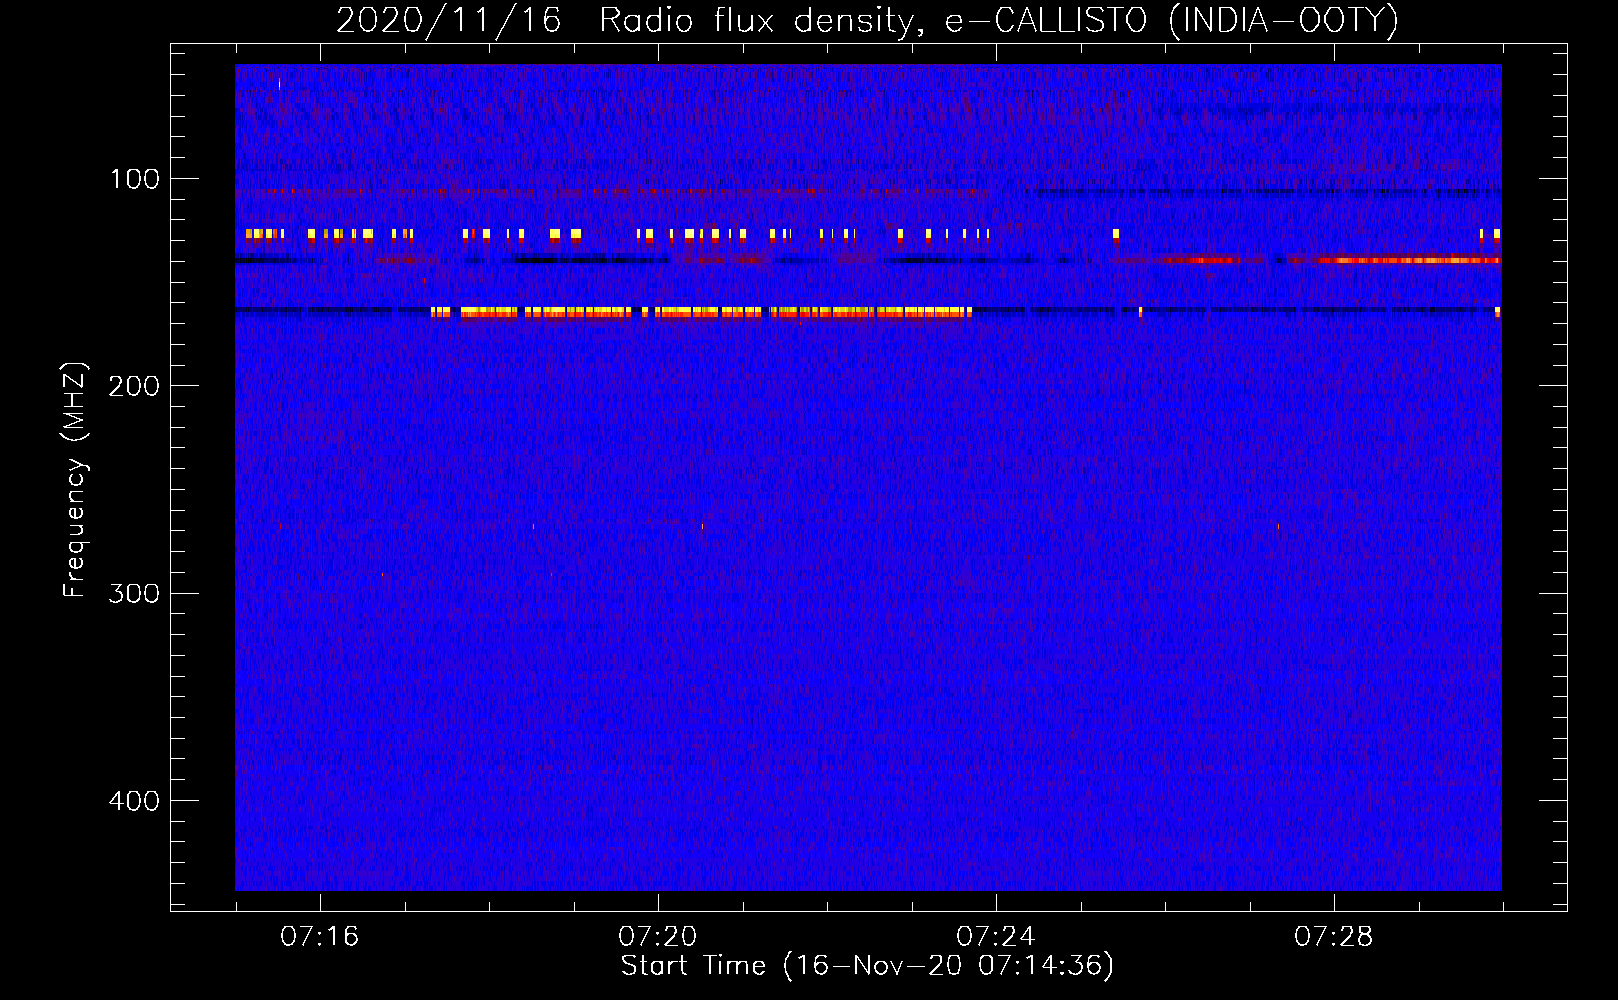The height and width of the screenshot is (1000, 1618).
Task: Click the '400' frequency axis label
Action: click(x=135, y=801)
